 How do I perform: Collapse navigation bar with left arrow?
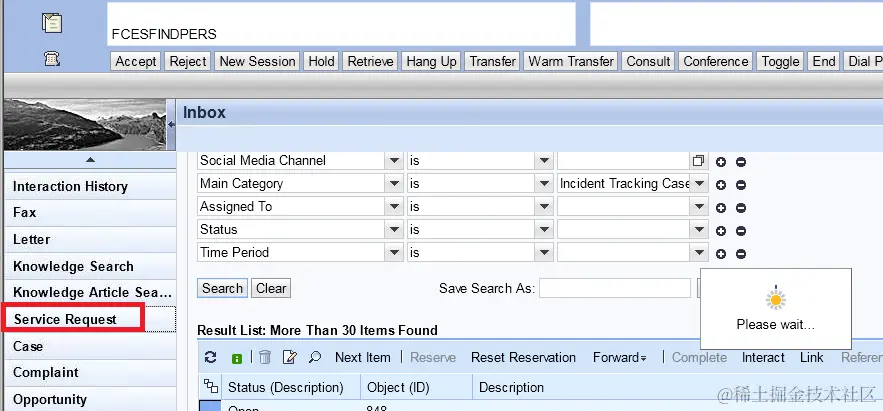pos(171,124)
